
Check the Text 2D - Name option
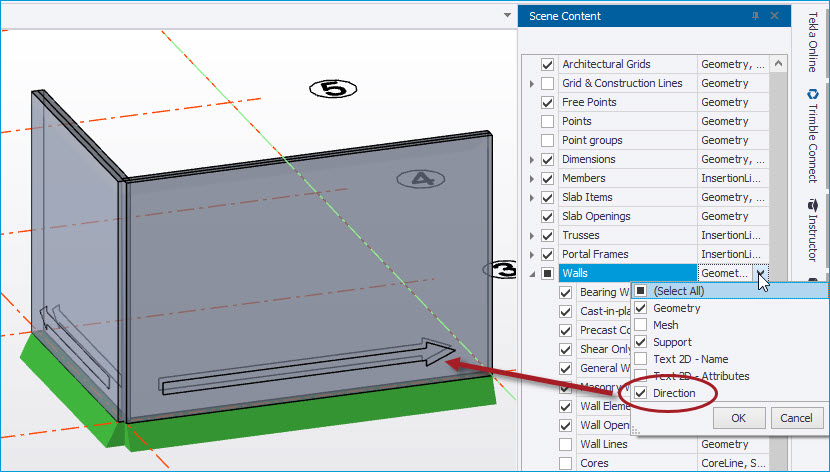click(x=641, y=359)
